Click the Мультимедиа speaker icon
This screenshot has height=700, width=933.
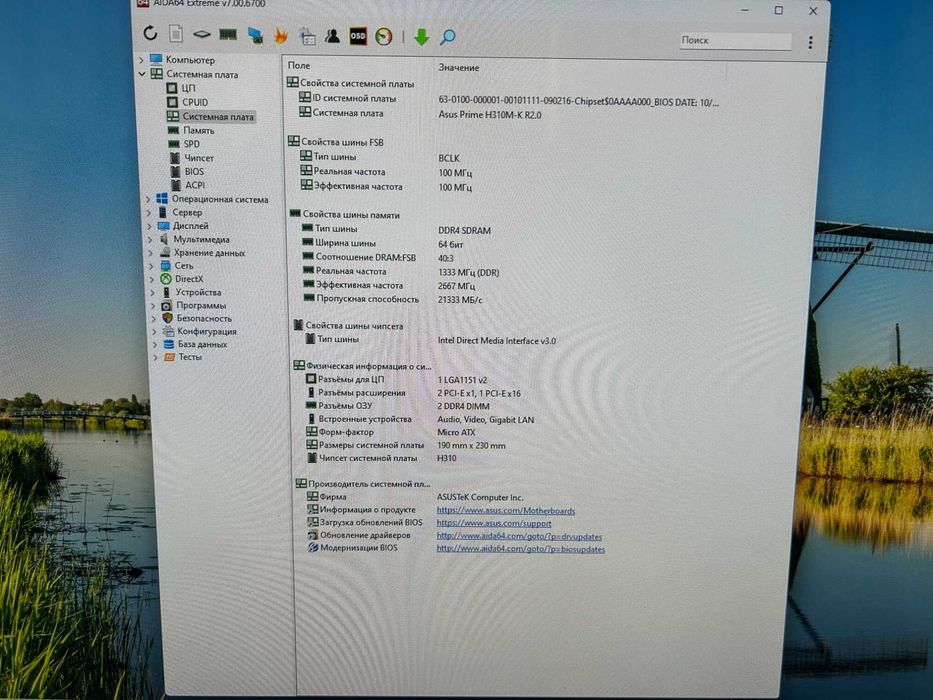pyautogui.click(x=164, y=239)
